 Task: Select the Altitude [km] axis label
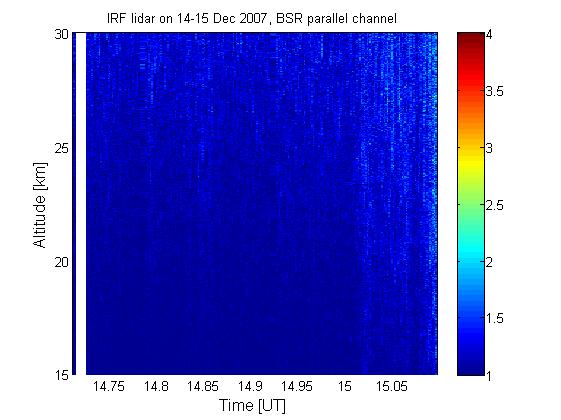(x=40, y=205)
